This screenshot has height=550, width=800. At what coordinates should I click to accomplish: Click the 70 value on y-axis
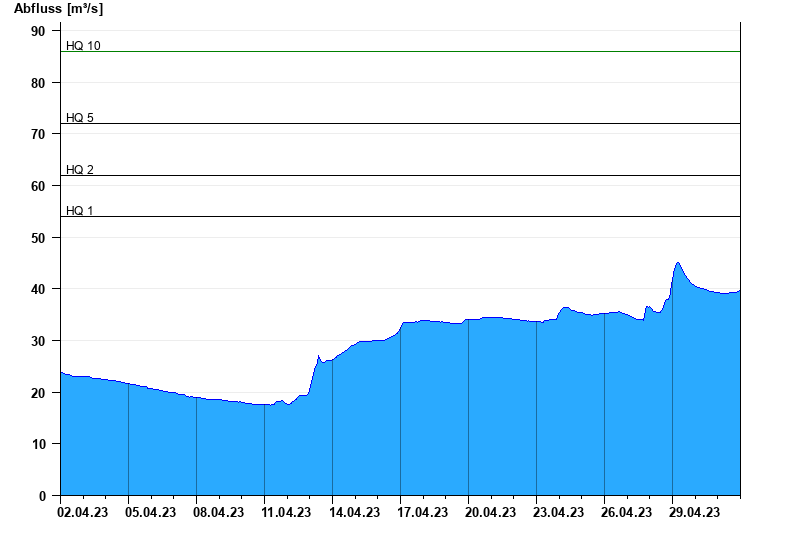click(x=38, y=134)
